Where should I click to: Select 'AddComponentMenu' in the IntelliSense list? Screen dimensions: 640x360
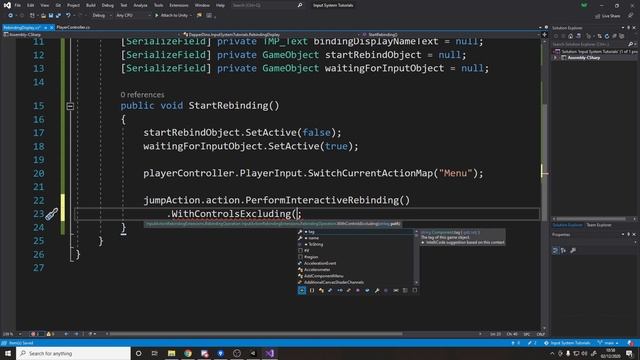[355, 276]
